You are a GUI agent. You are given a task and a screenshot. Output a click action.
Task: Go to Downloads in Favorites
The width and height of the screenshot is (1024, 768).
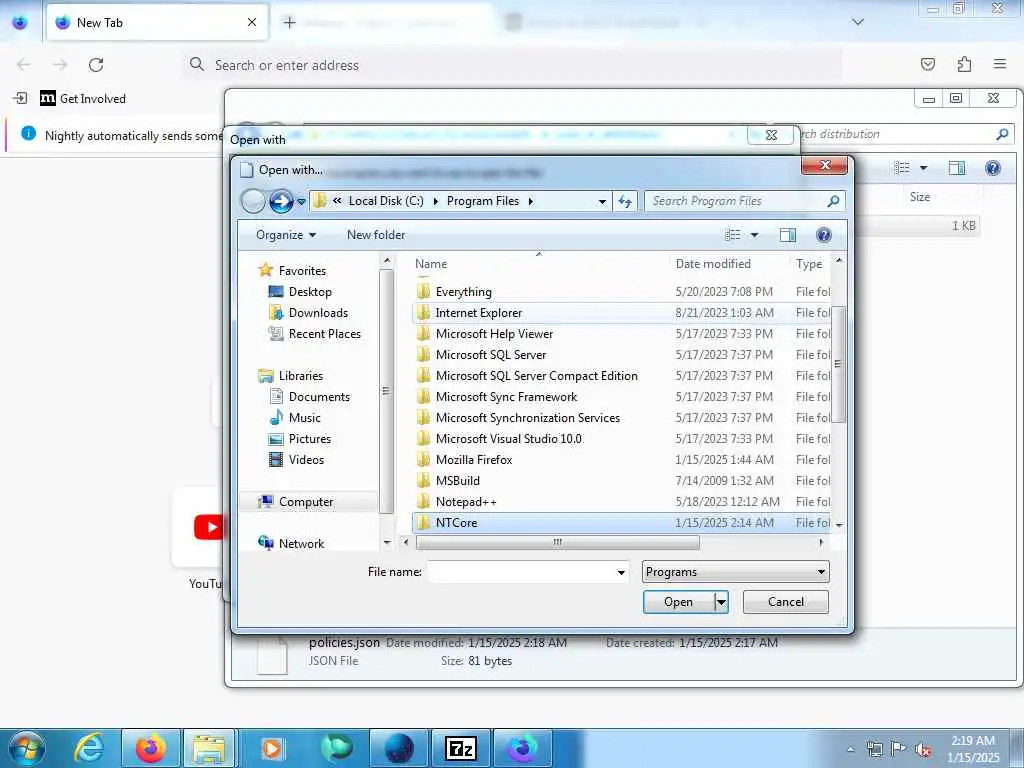[318, 313]
